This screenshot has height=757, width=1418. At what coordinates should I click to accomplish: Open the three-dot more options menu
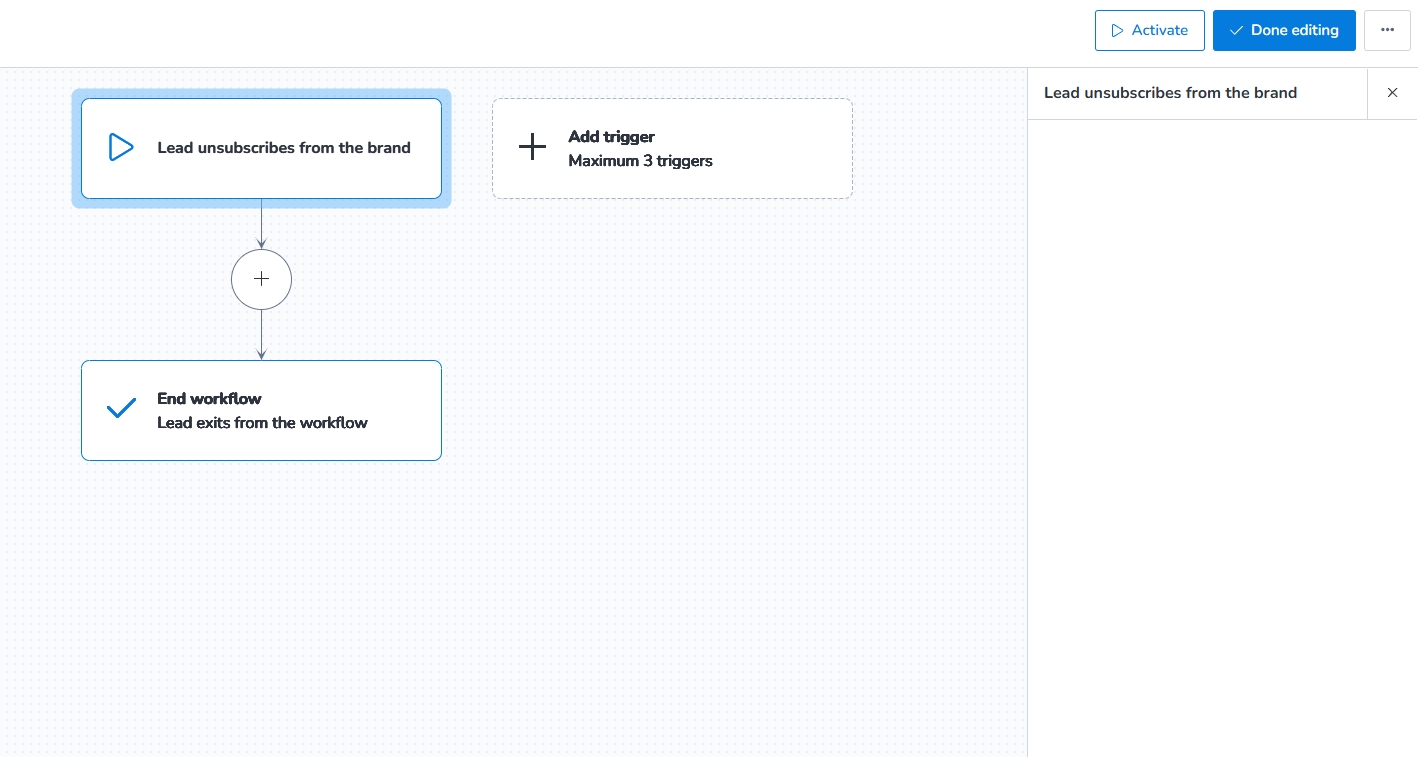tap(1387, 30)
